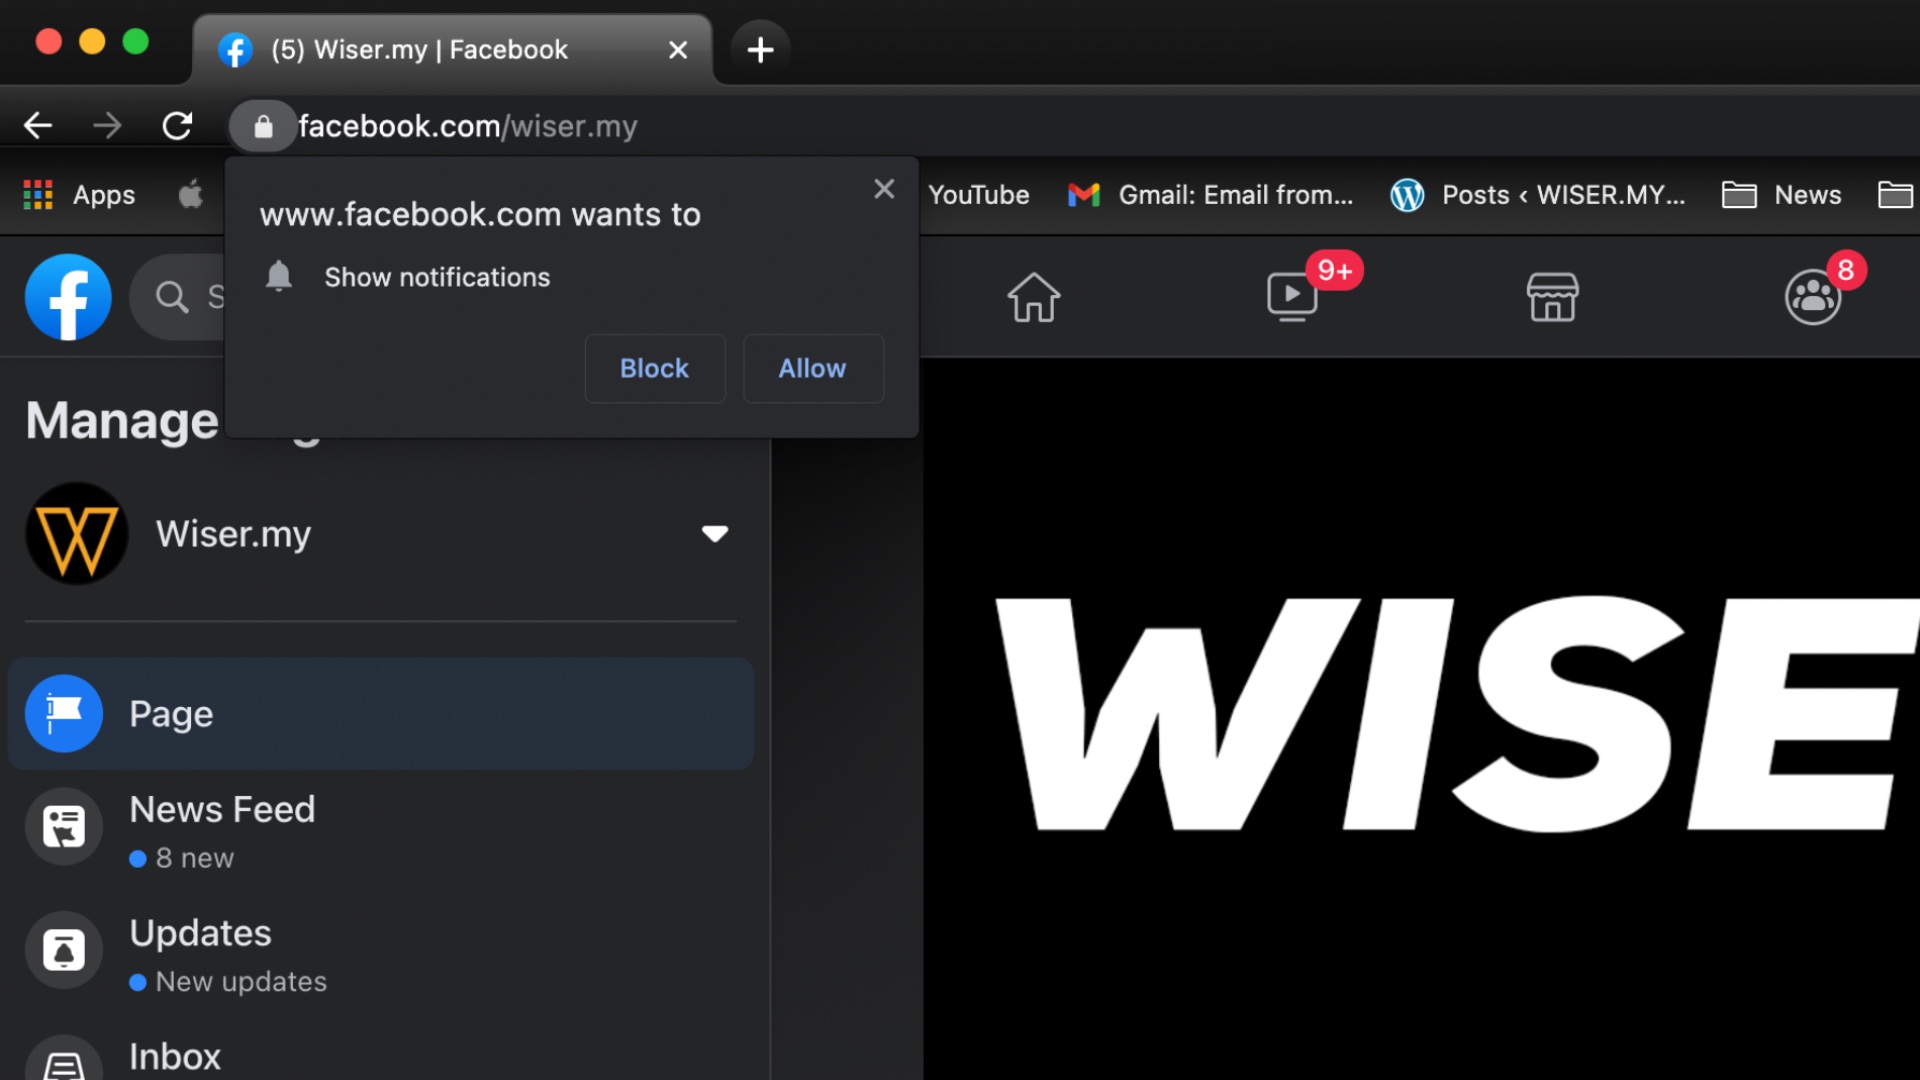The height and width of the screenshot is (1080, 1920).
Task: Open Chrome Apps shortcut
Action: pyautogui.click(x=80, y=195)
